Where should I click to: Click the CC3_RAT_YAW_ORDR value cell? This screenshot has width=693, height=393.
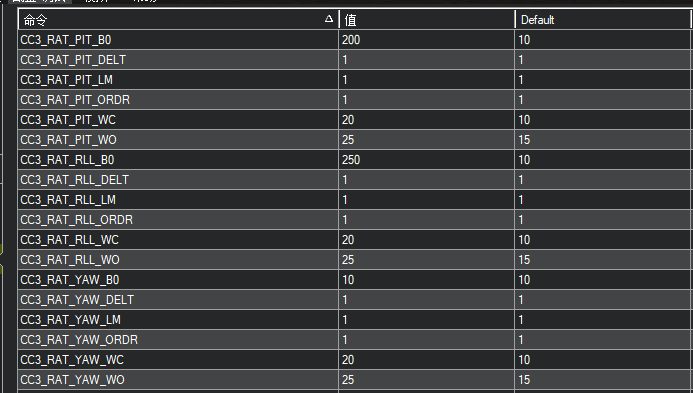point(426,340)
